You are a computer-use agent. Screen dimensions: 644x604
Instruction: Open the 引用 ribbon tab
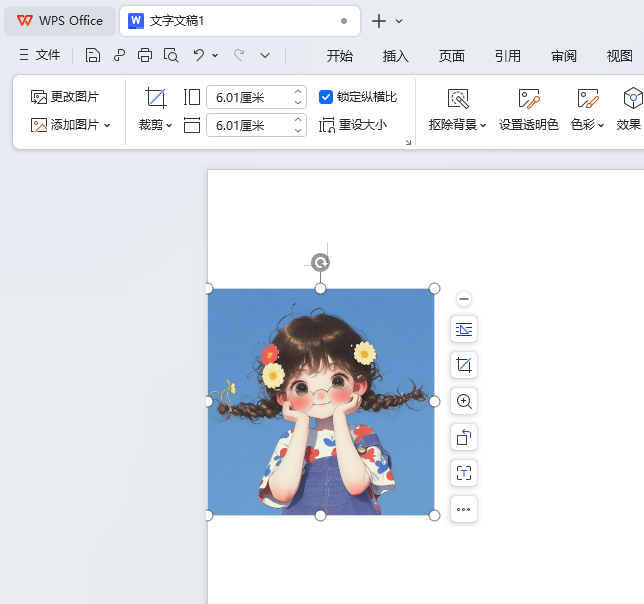tap(508, 56)
